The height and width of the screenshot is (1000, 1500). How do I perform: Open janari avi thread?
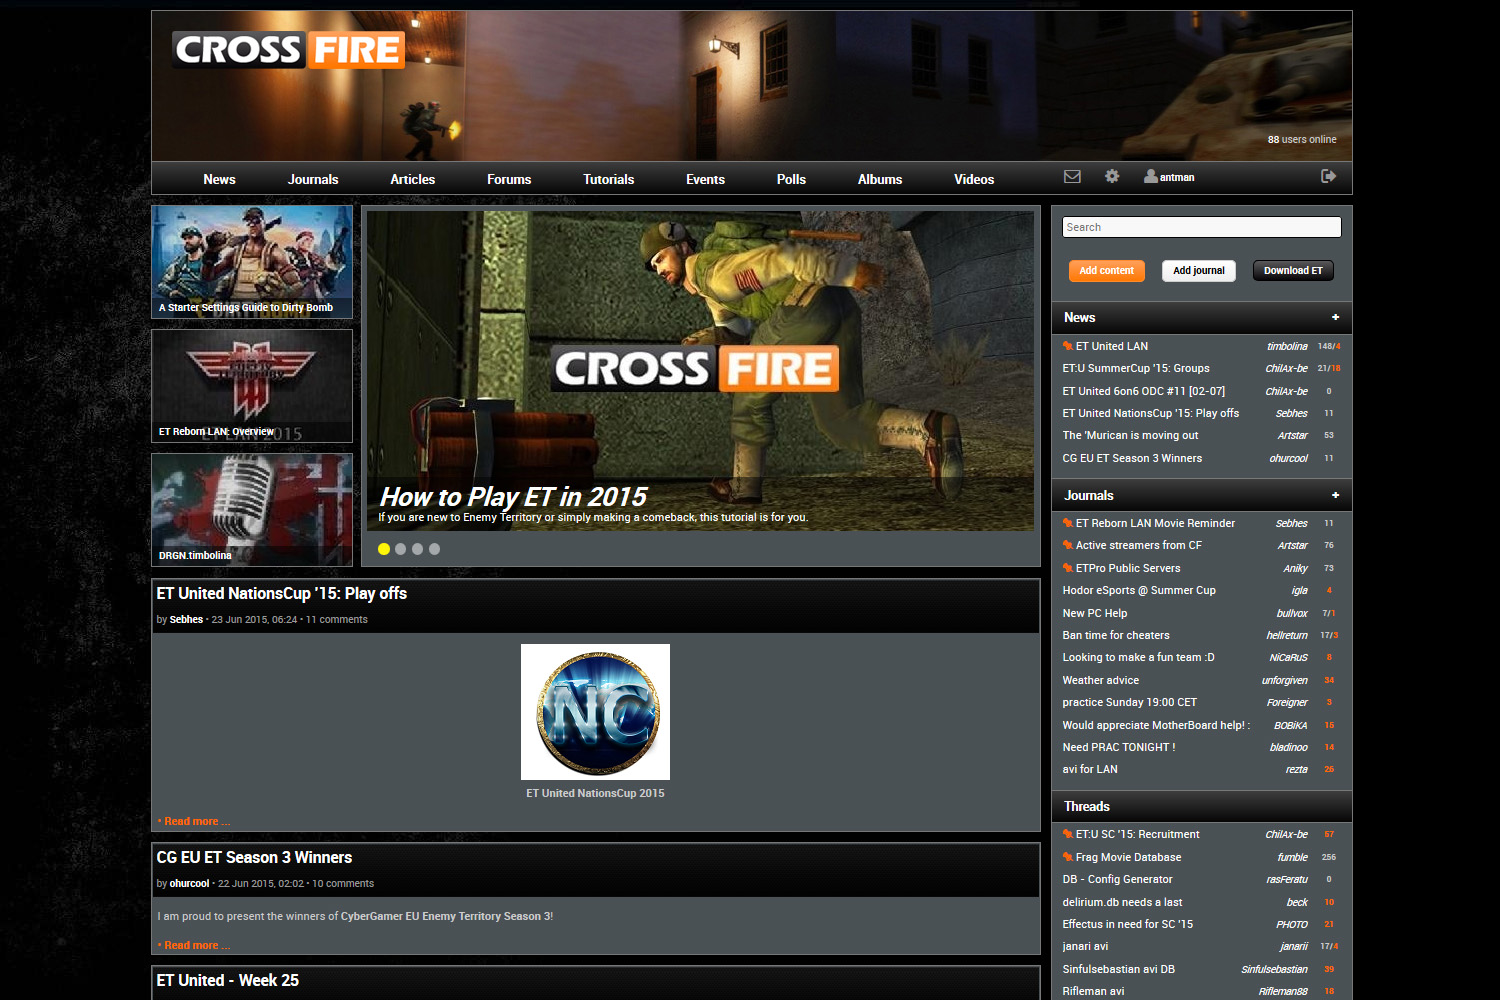[x=1085, y=946]
